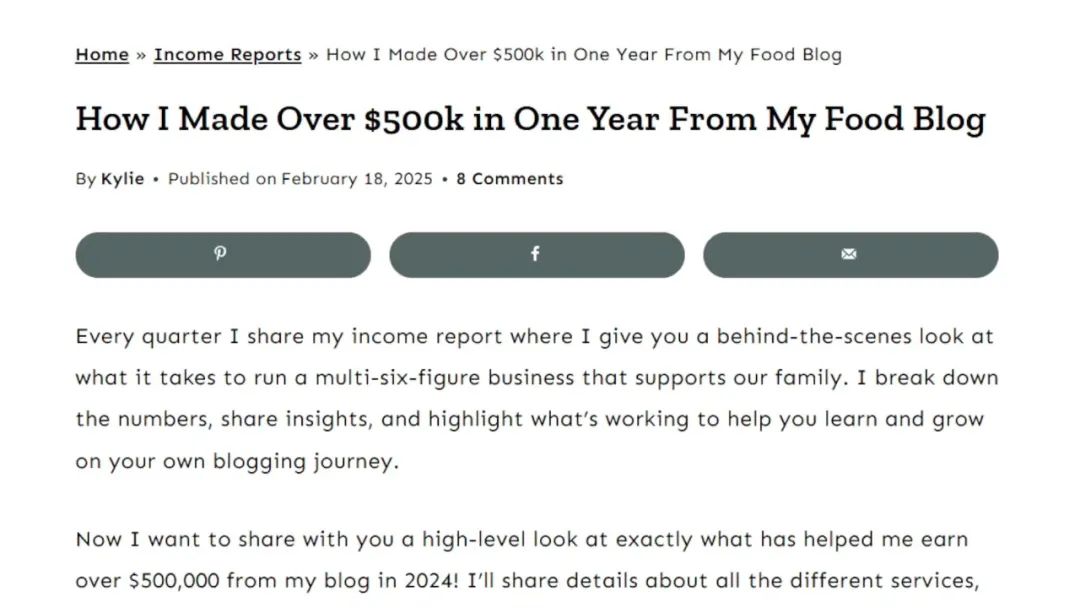
Task: Click the "By" label before author name
Action: [85, 179]
